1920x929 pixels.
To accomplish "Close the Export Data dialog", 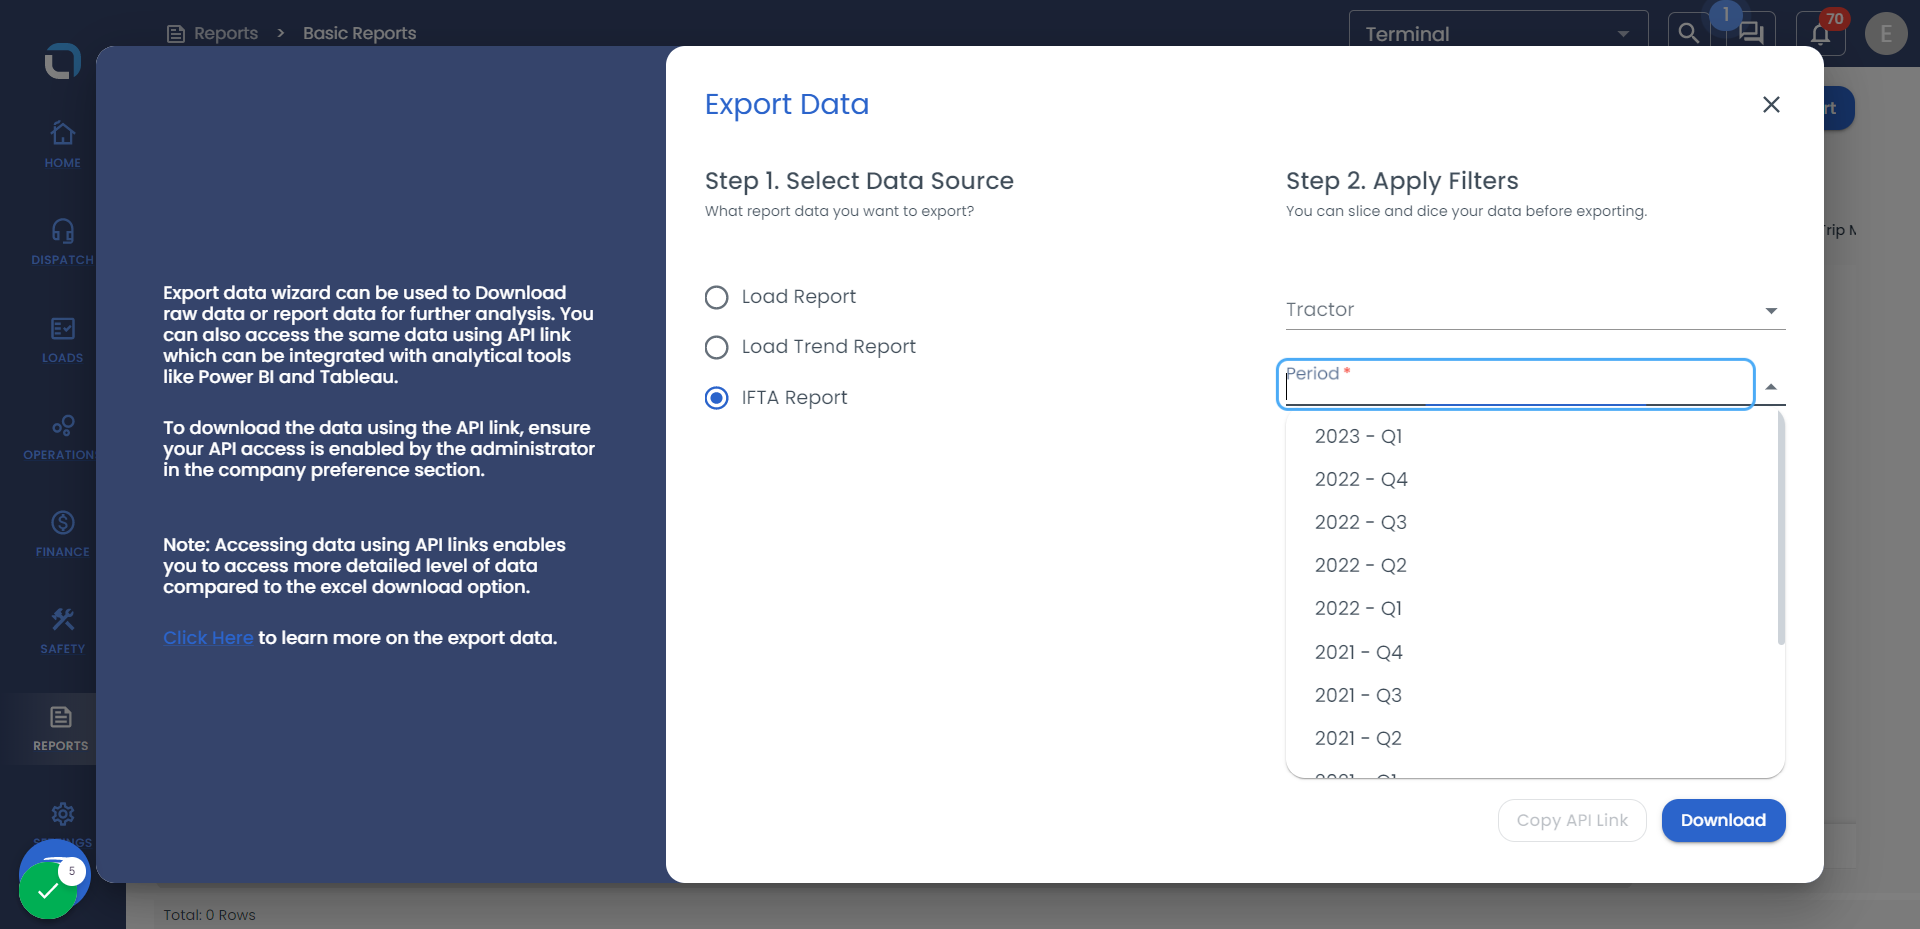I will coord(1771,105).
